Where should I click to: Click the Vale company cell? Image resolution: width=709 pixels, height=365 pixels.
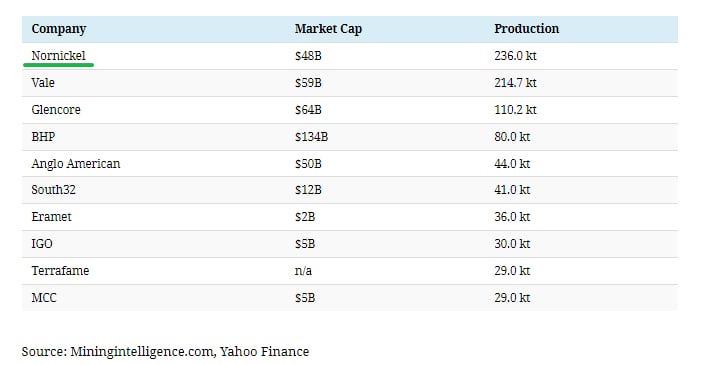tap(43, 83)
